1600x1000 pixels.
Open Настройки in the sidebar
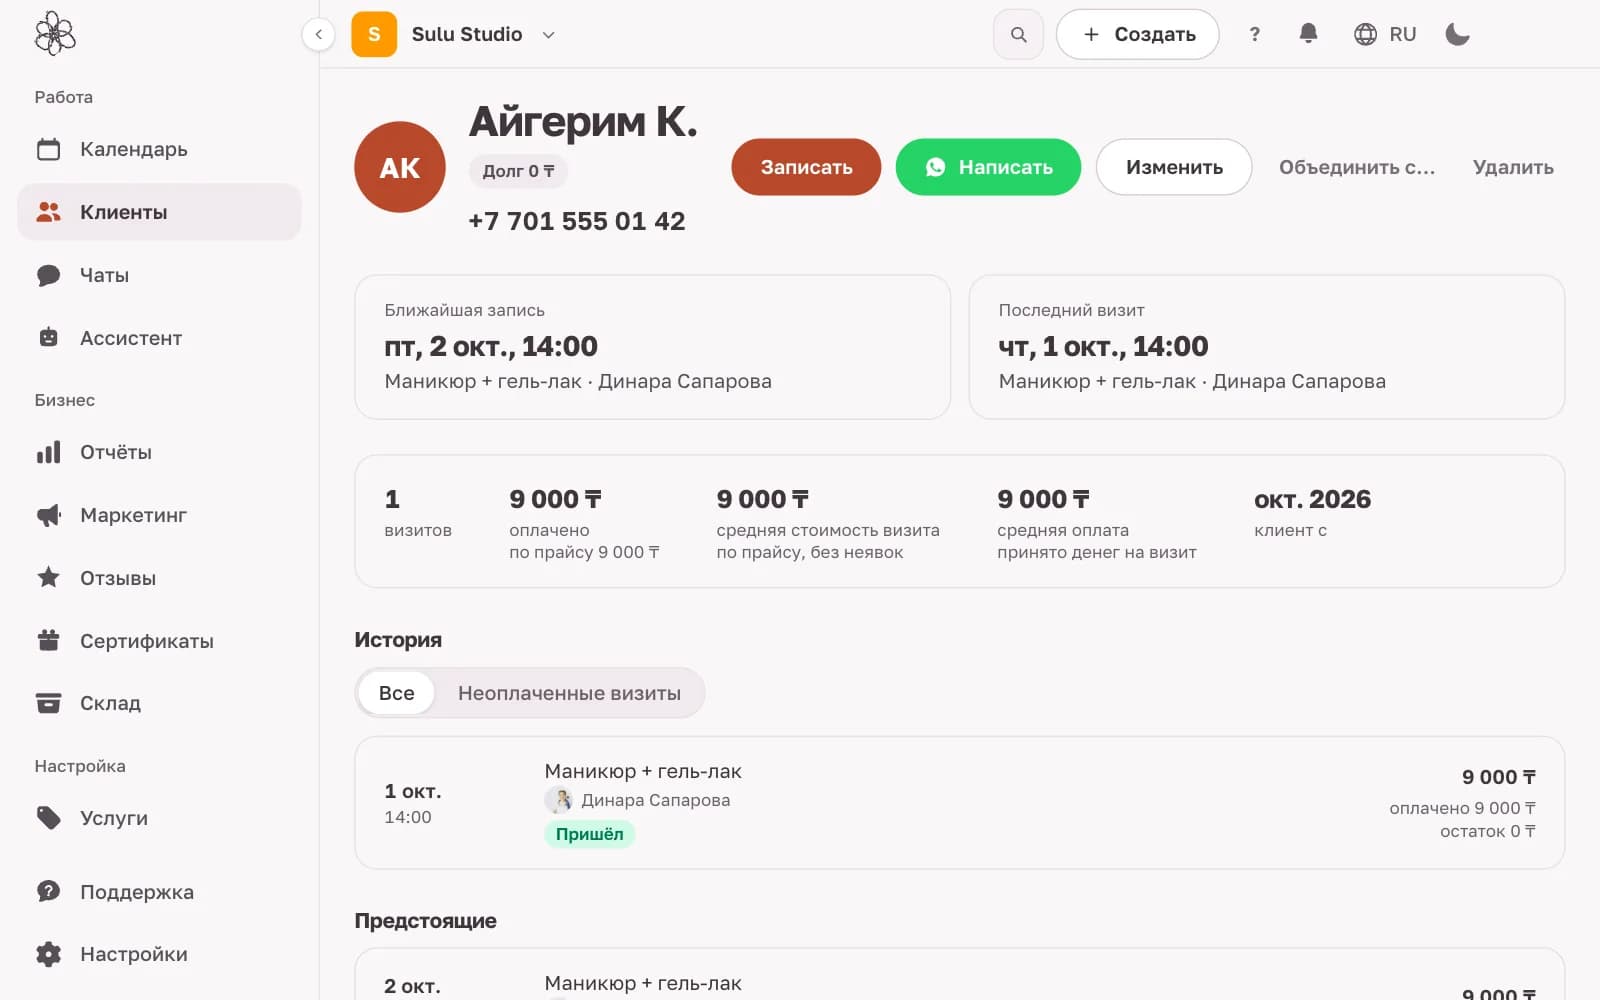pyautogui.click(x=159, y=954)
